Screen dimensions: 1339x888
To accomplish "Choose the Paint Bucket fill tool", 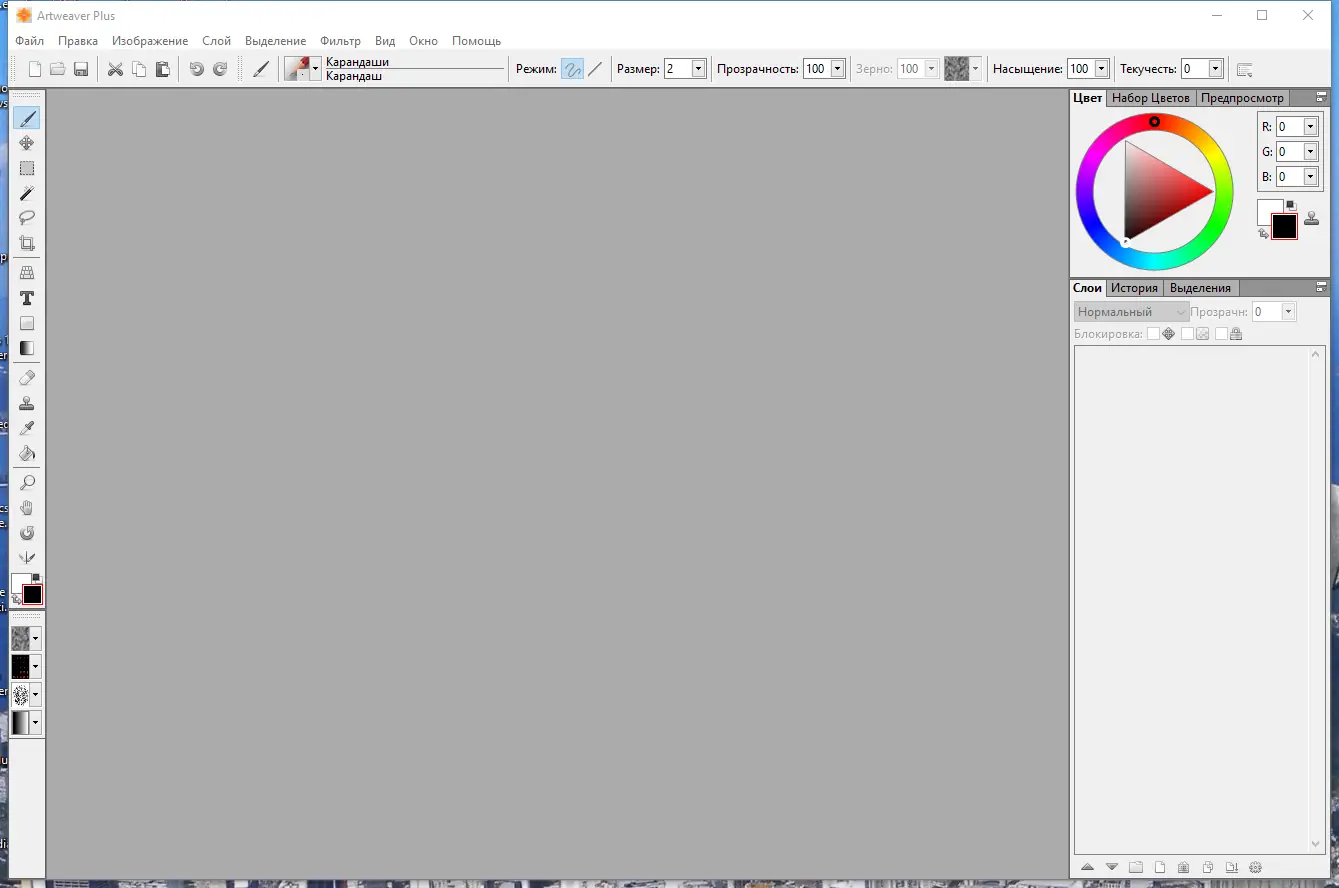I will (27, 453).
